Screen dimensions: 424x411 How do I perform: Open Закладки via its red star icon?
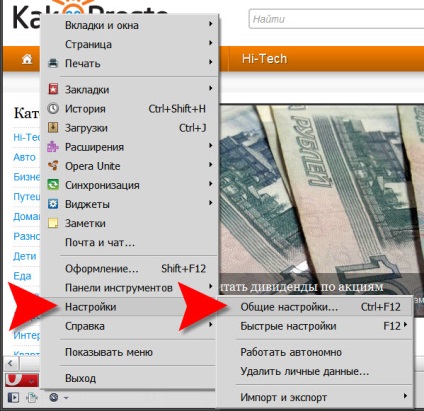tap(53, 89)
